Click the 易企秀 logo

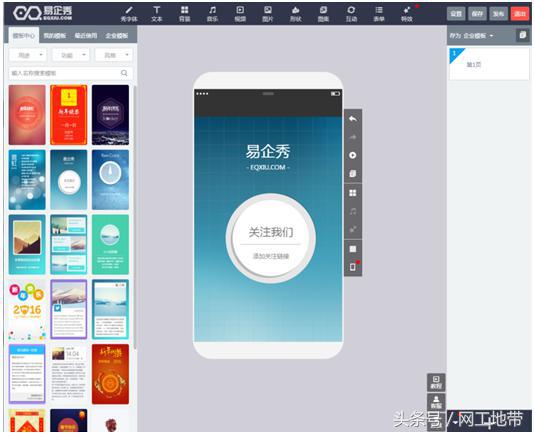(43, 13)
